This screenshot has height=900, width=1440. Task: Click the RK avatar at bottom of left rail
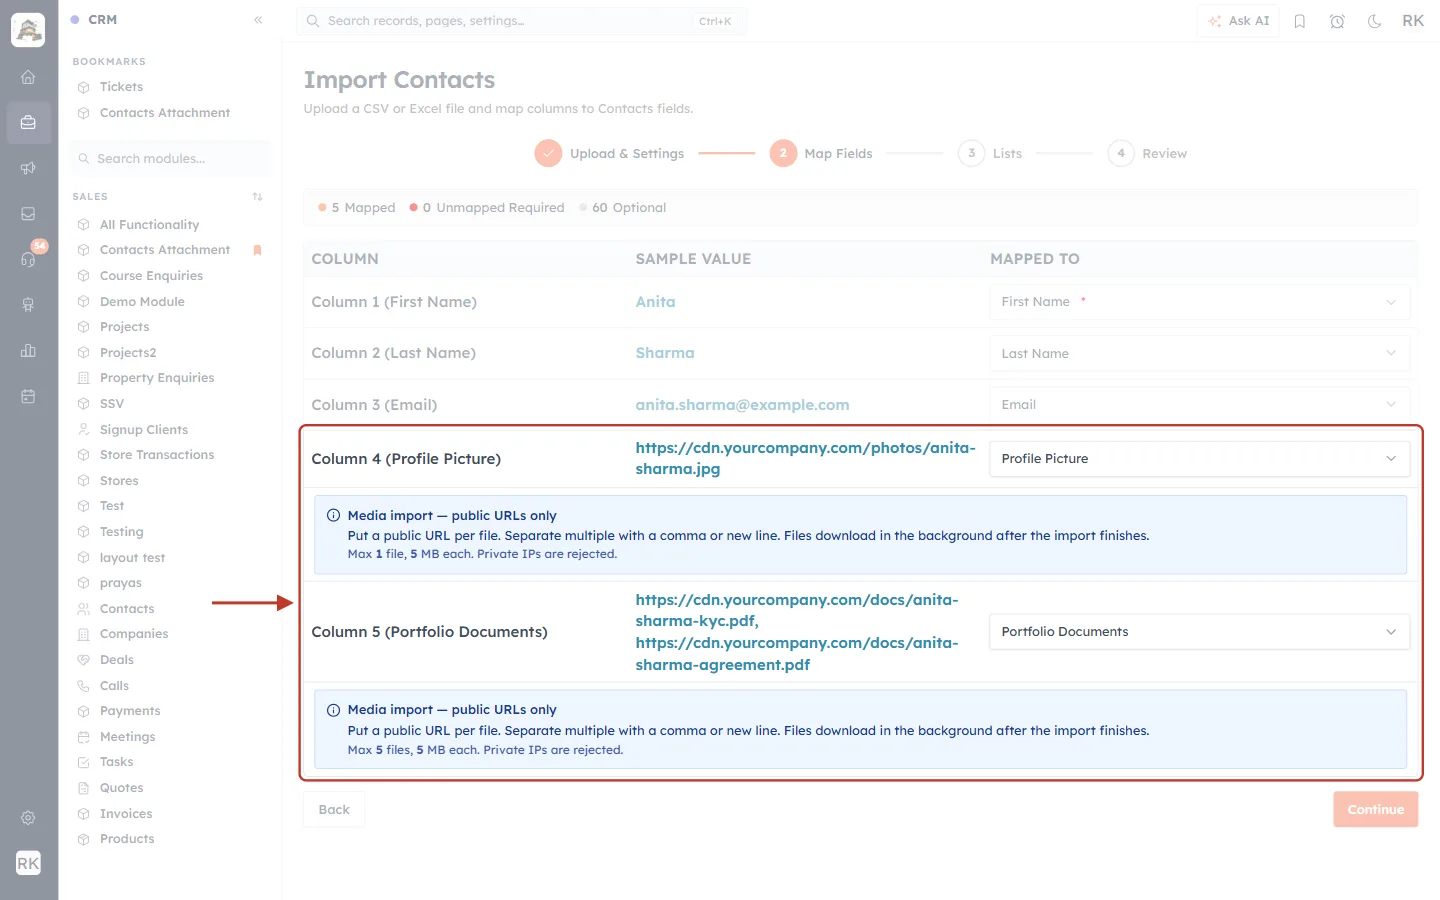tap(28, 863)
